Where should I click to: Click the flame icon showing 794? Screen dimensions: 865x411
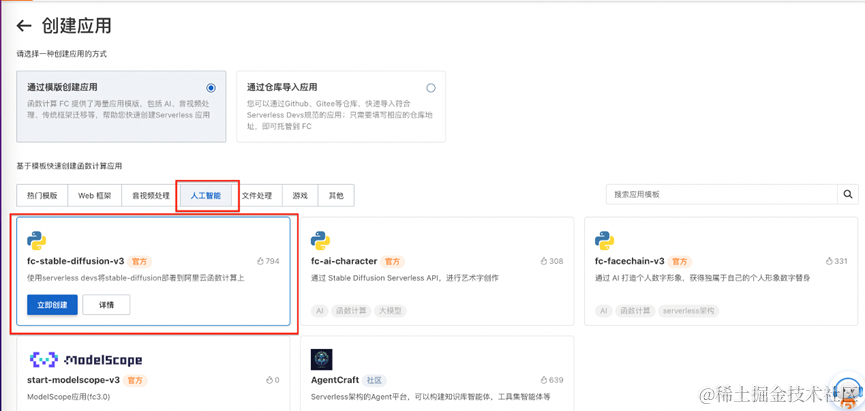(x=260, y=261)
